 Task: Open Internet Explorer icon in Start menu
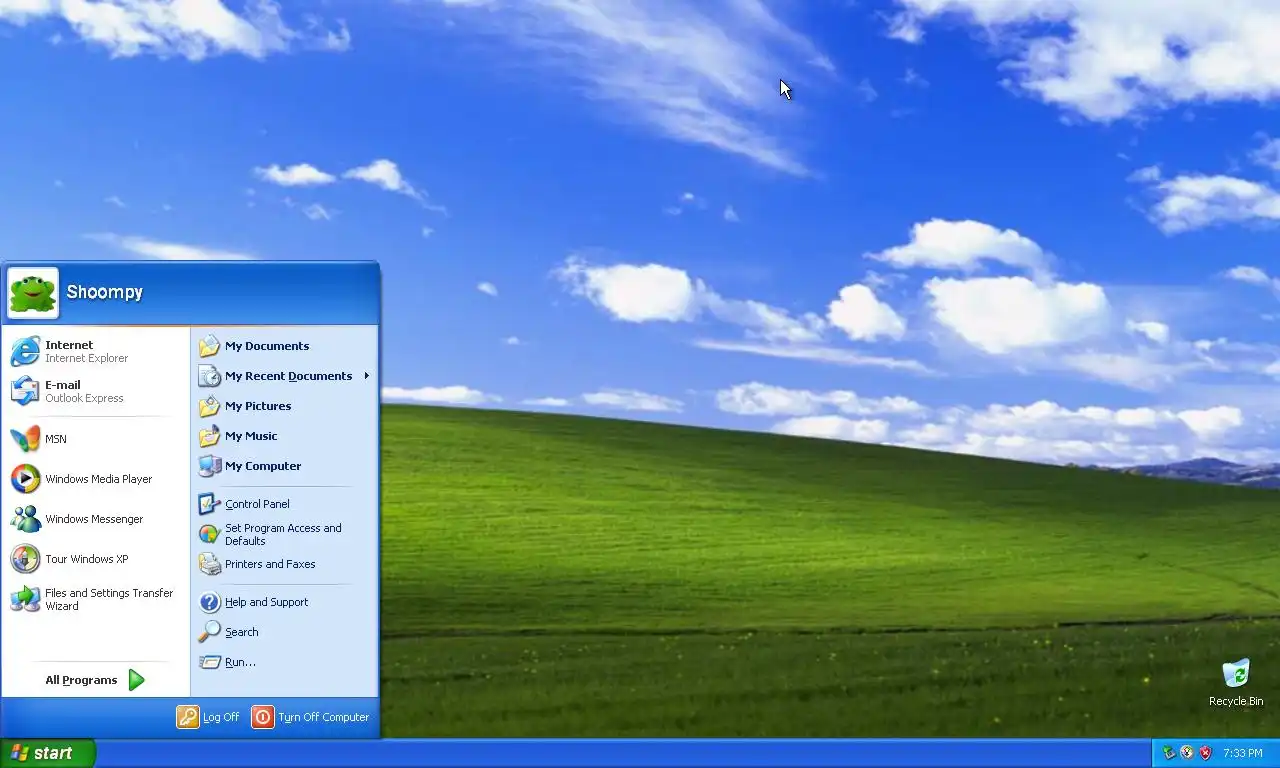coord(25,351)
